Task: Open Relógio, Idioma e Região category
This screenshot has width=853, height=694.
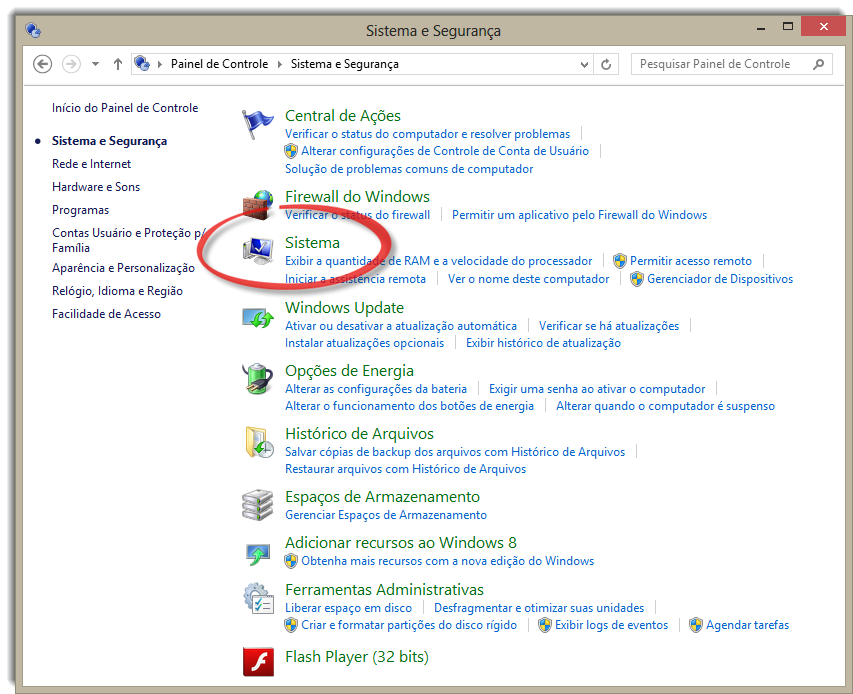Action: [x=118, y=291]
